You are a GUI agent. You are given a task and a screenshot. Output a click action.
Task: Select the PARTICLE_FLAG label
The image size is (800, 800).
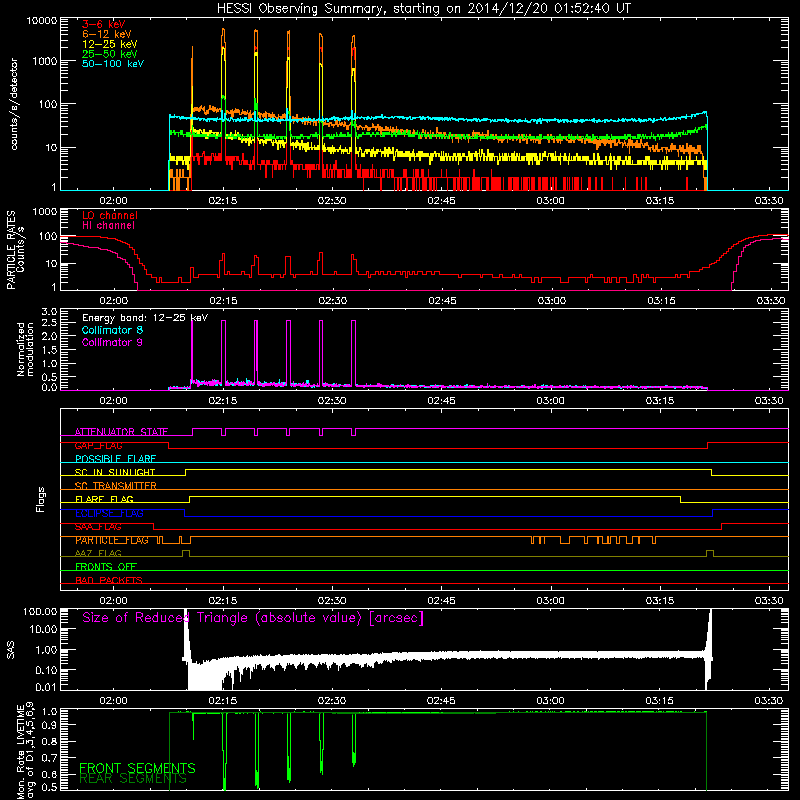112,540
